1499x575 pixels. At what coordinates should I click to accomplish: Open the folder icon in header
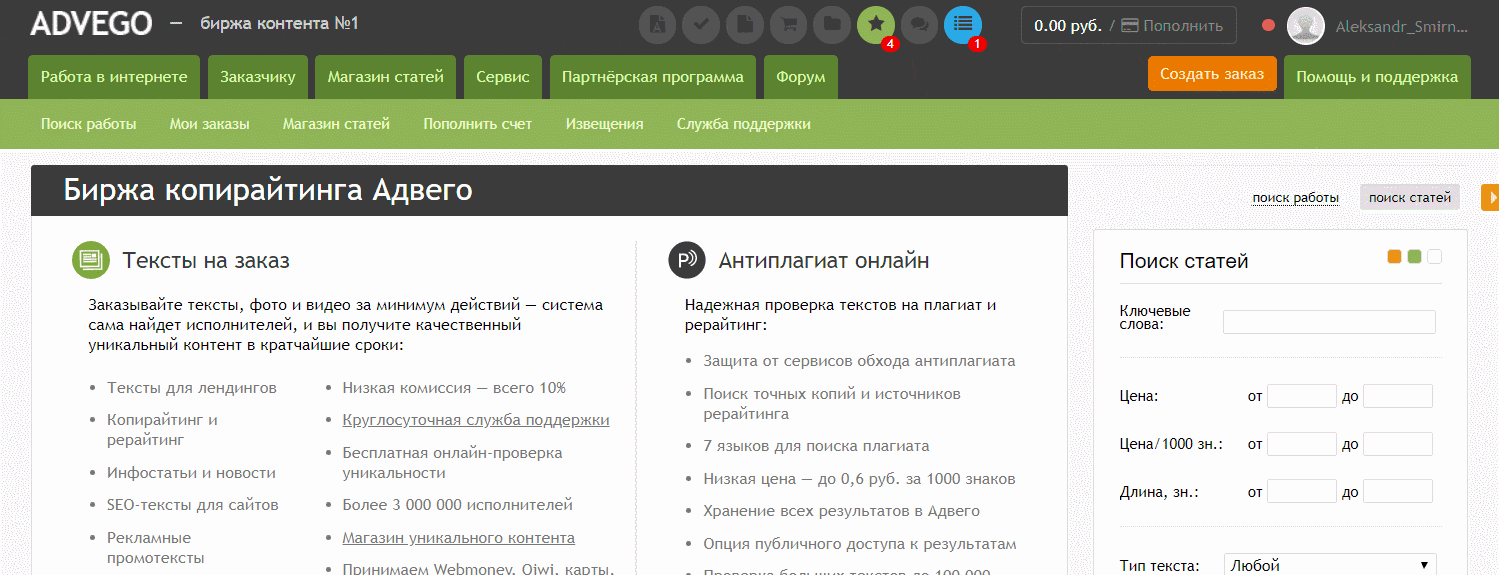(x=832, y=25)
